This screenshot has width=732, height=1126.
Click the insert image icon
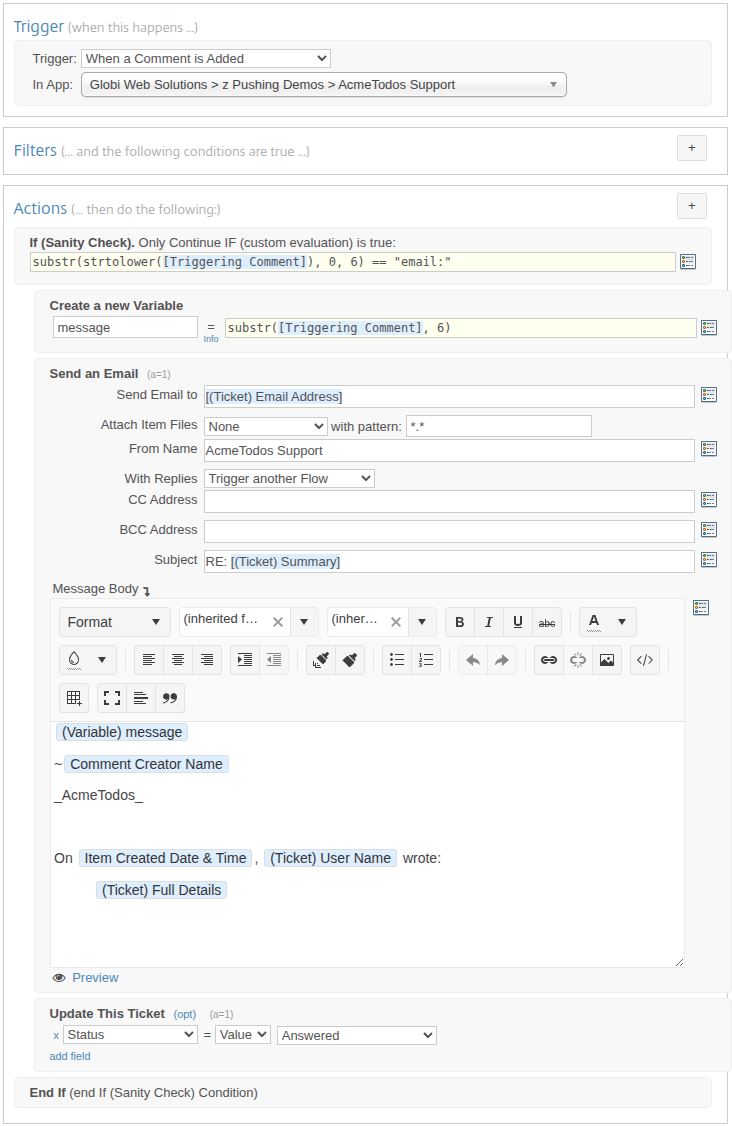(x=606, y=660)
